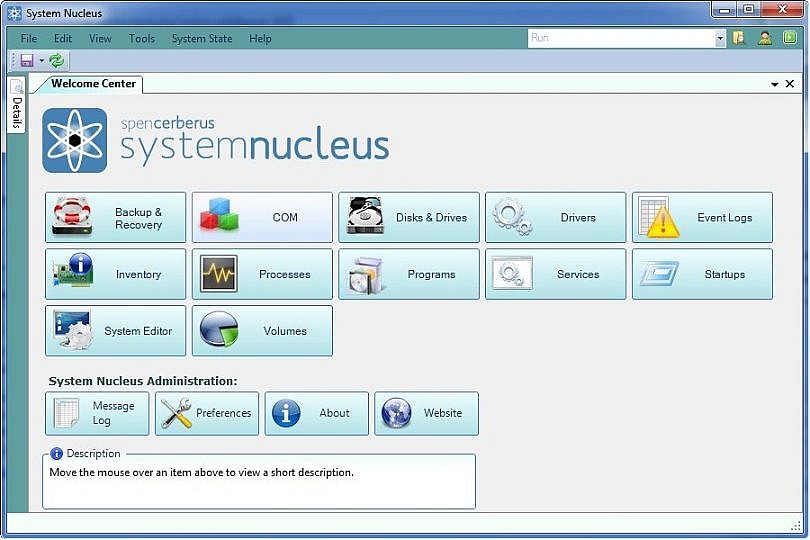Open the Backup & Recovery tile
The height and width of the screenshot is (540, 810).
click(115, 218)
